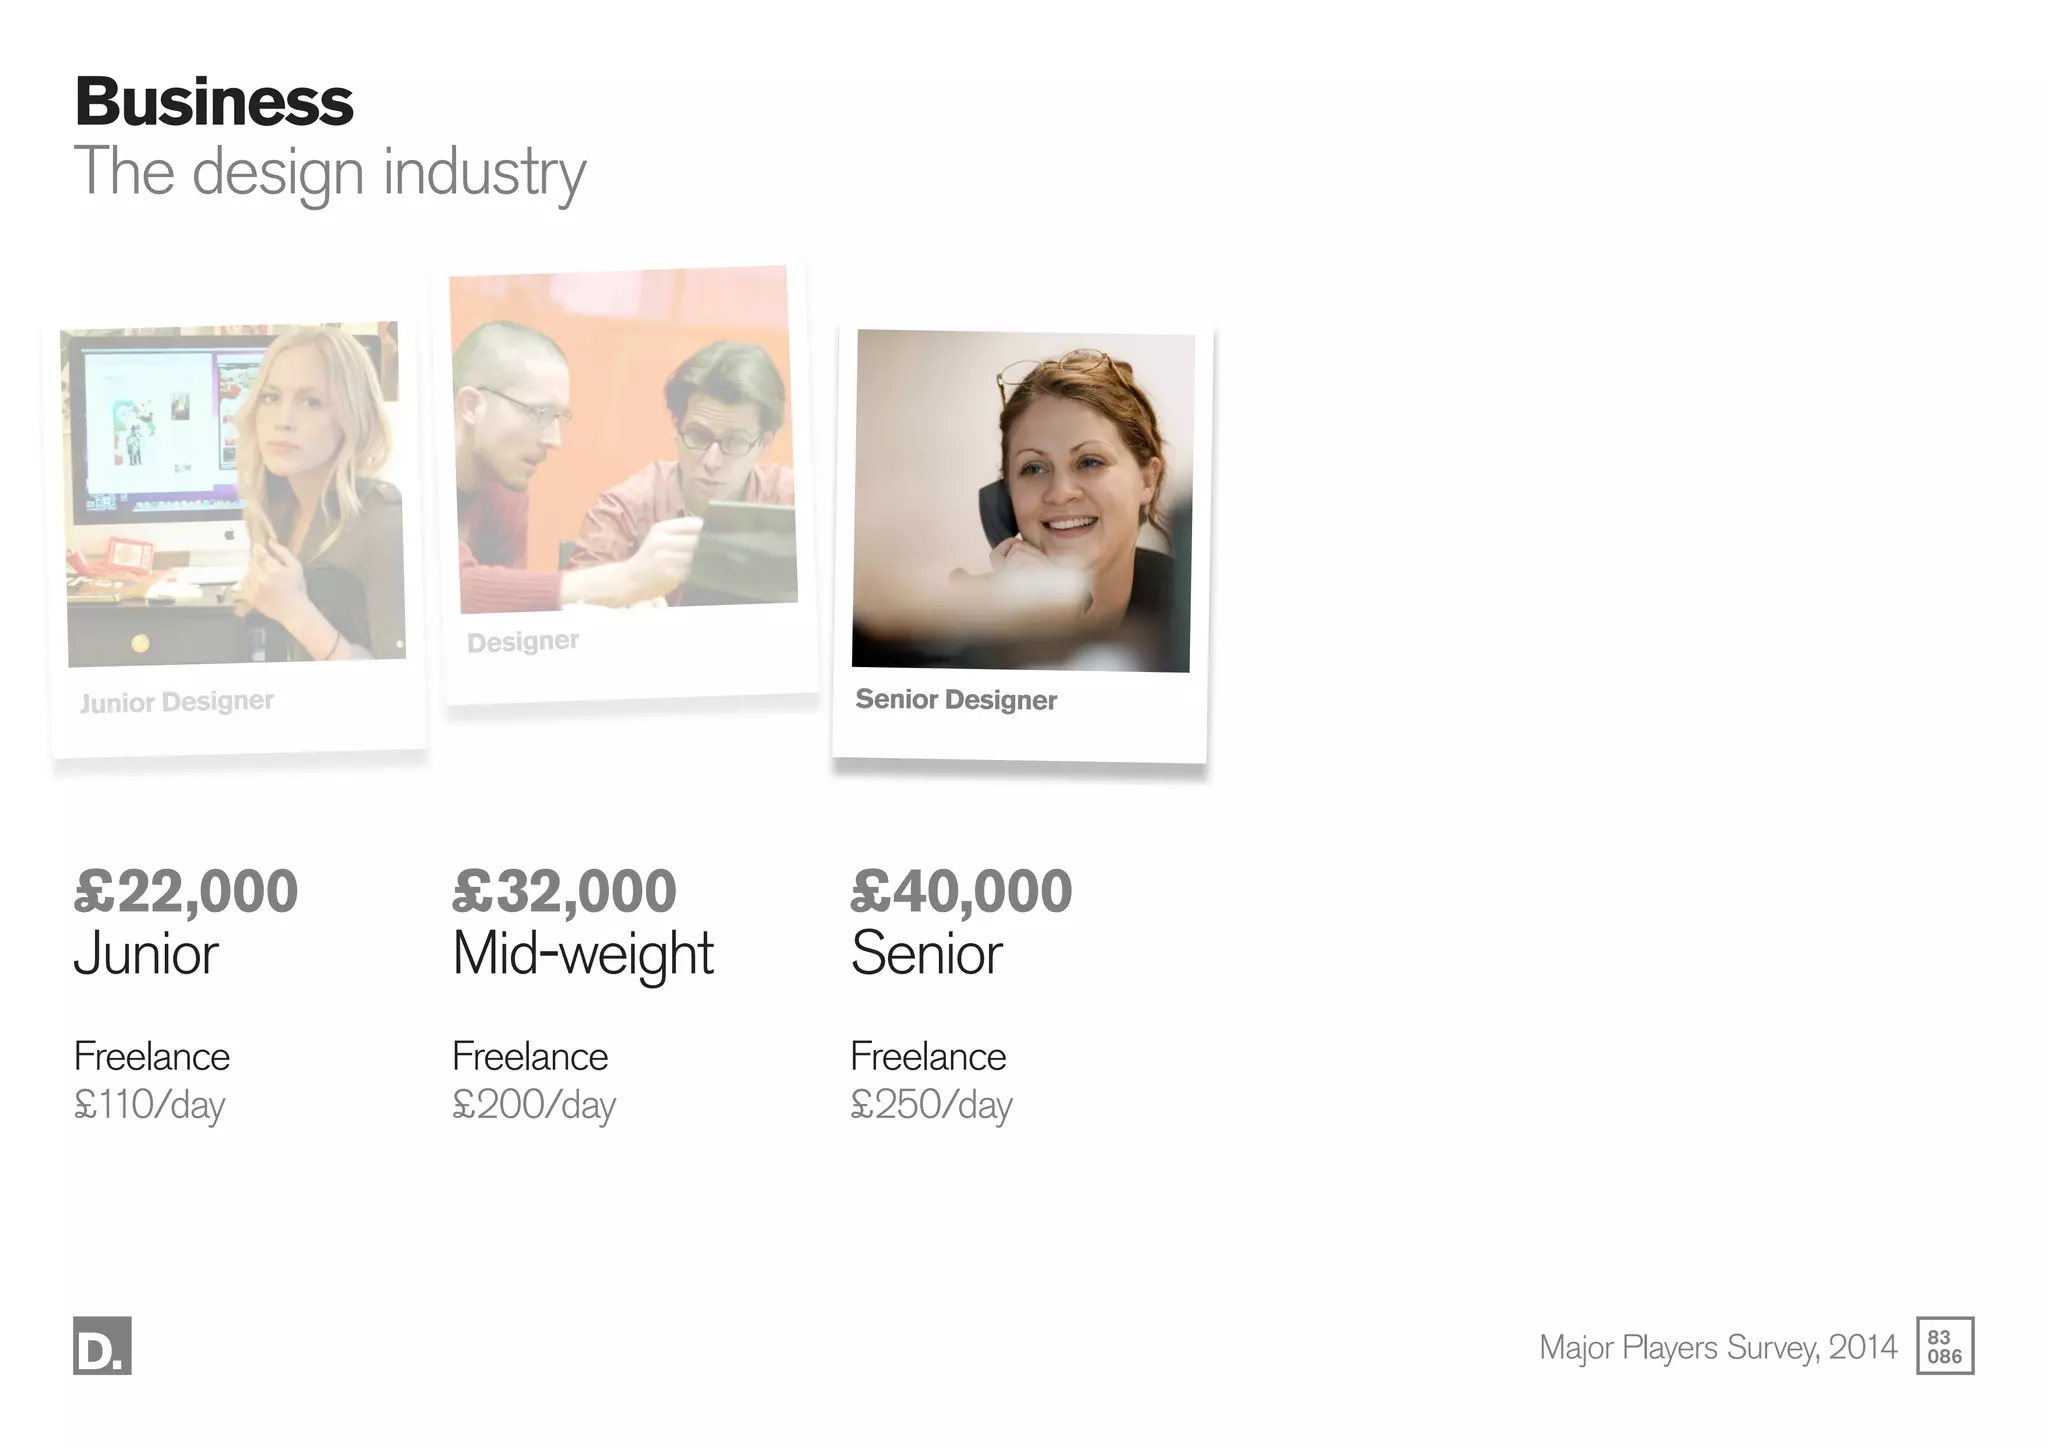Image resolution: width=2048 pixels, height=1448 pixels.
Task: Click the £200/day freelance rate
Action: click(x=534, y=1106)
